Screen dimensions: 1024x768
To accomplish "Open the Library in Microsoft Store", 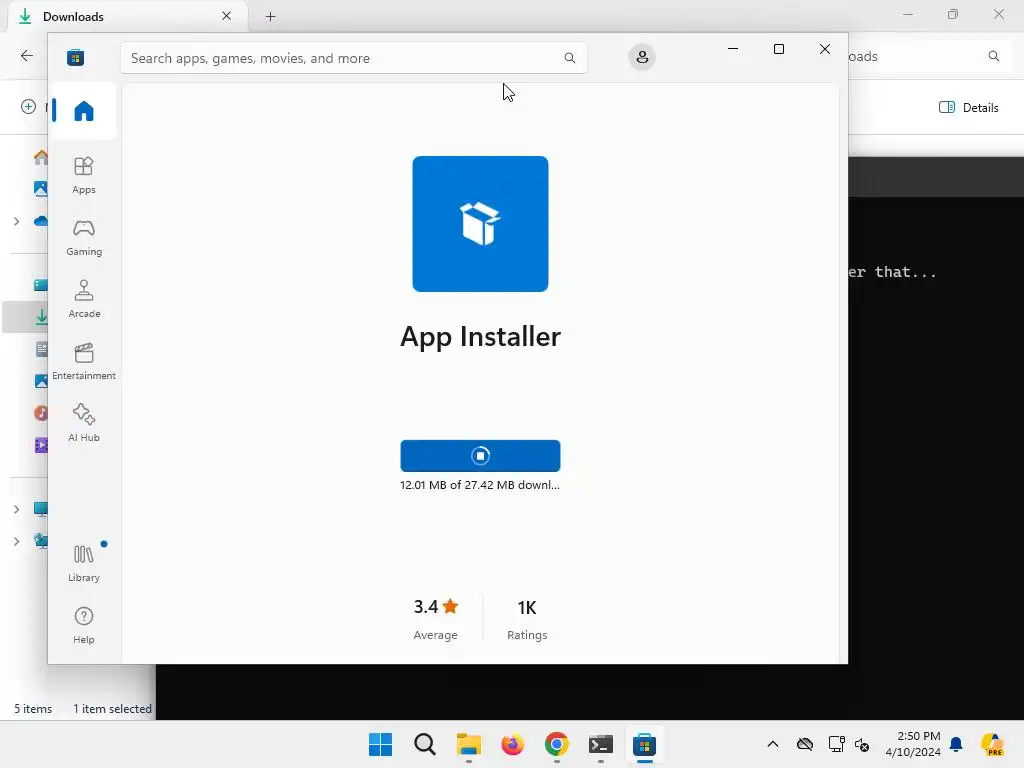I will tap(84, 563).
